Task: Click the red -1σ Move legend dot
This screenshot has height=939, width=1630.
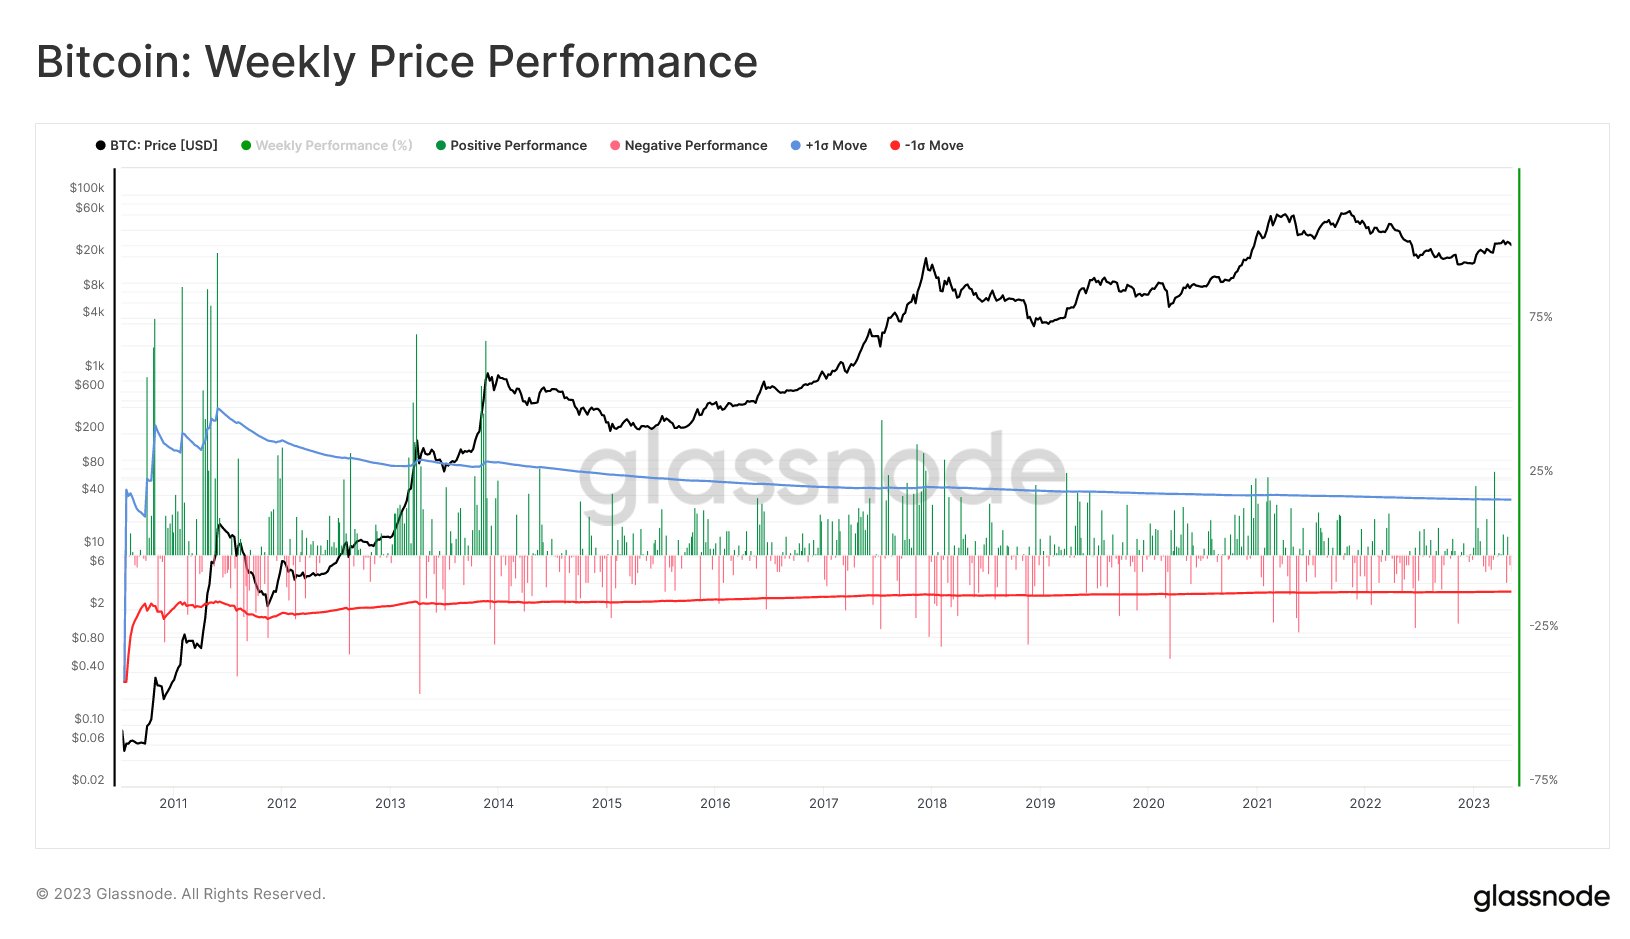Action: (895, 146)
